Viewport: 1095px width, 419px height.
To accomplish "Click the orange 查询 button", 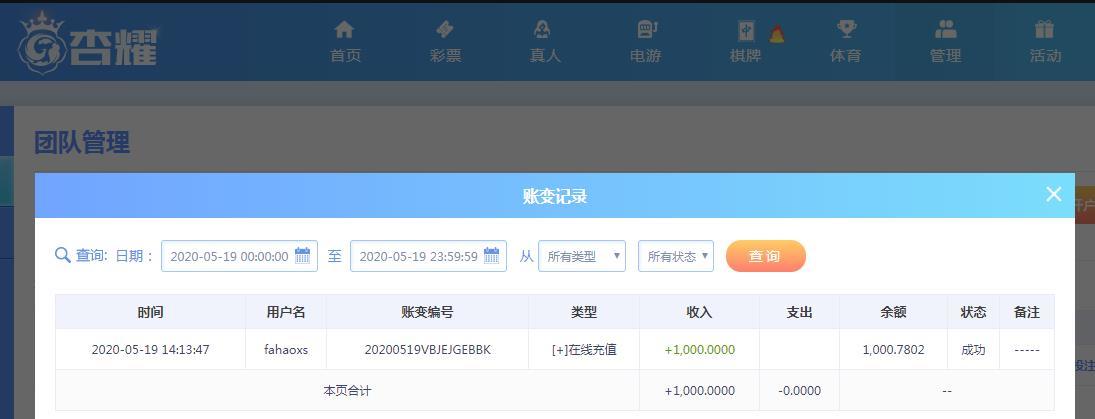I will [766, 256].
